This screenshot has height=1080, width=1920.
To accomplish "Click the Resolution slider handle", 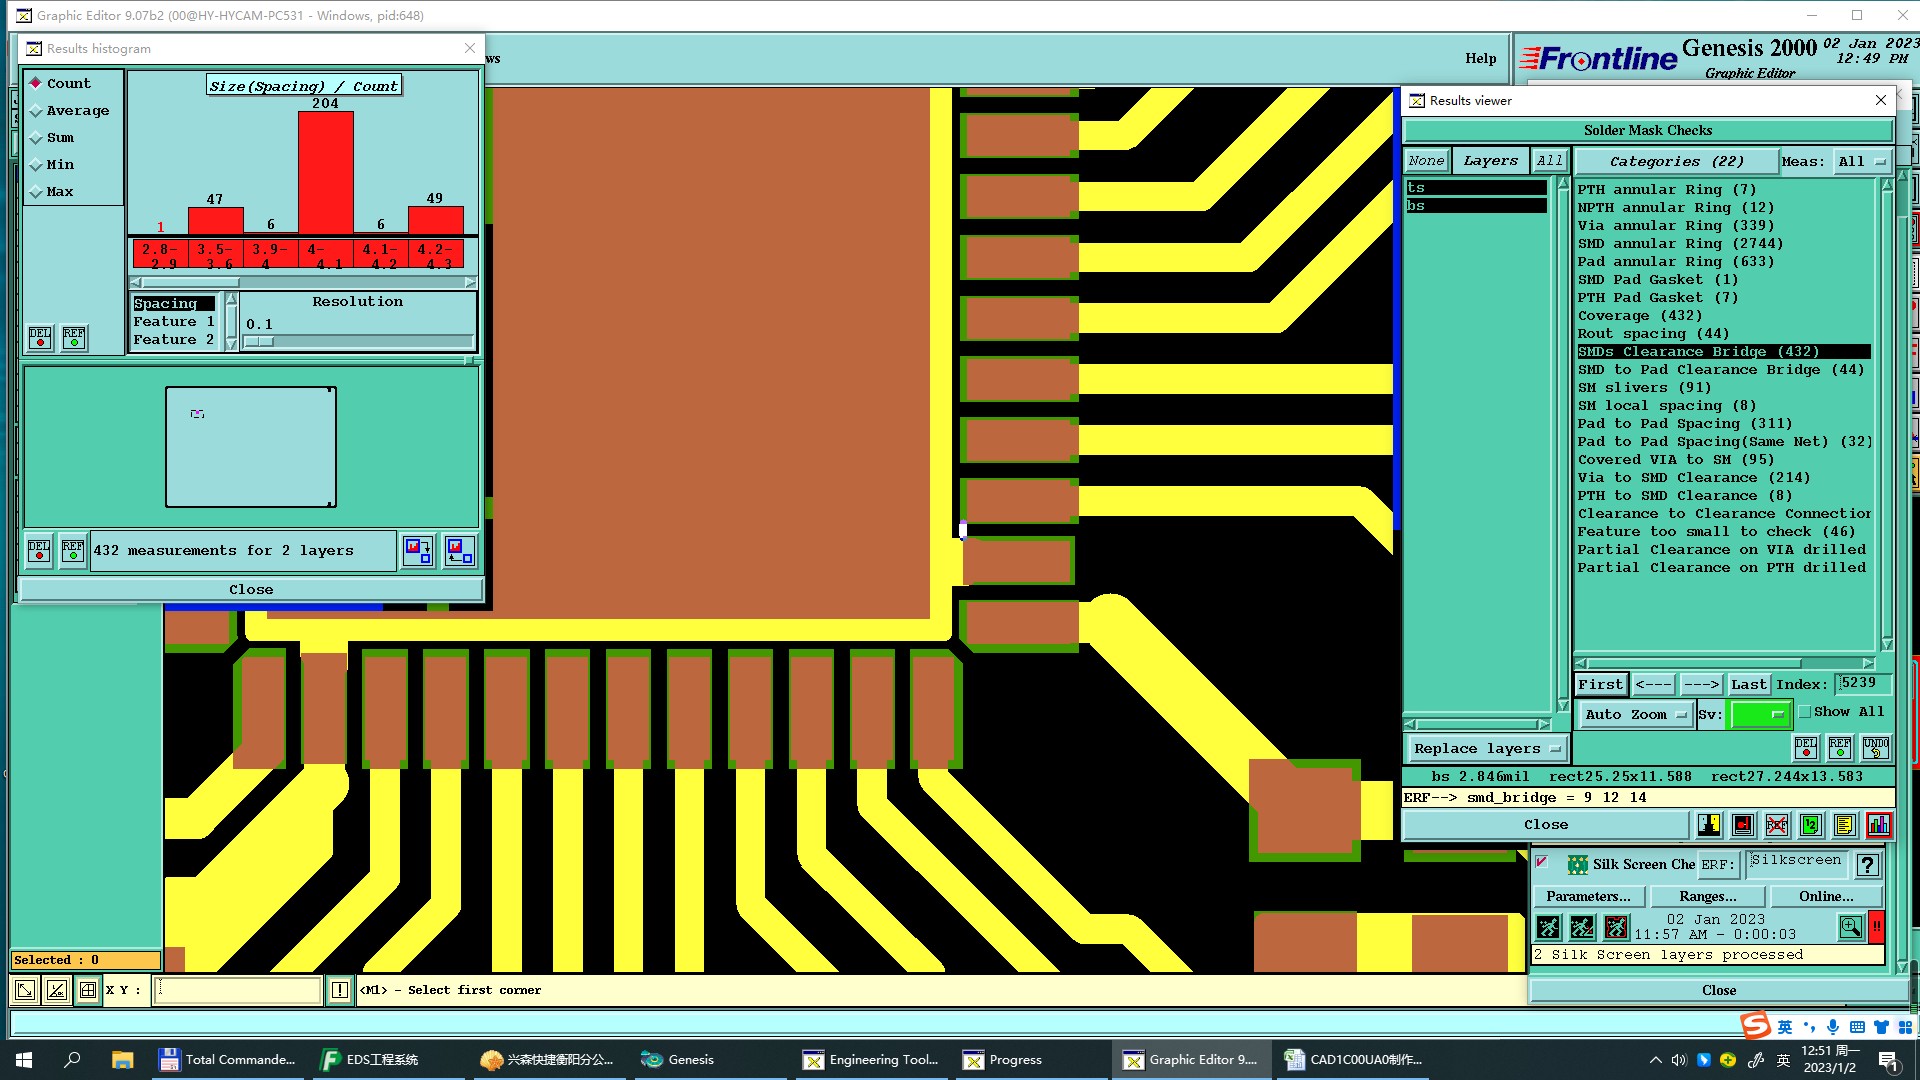I will point(258,342).
